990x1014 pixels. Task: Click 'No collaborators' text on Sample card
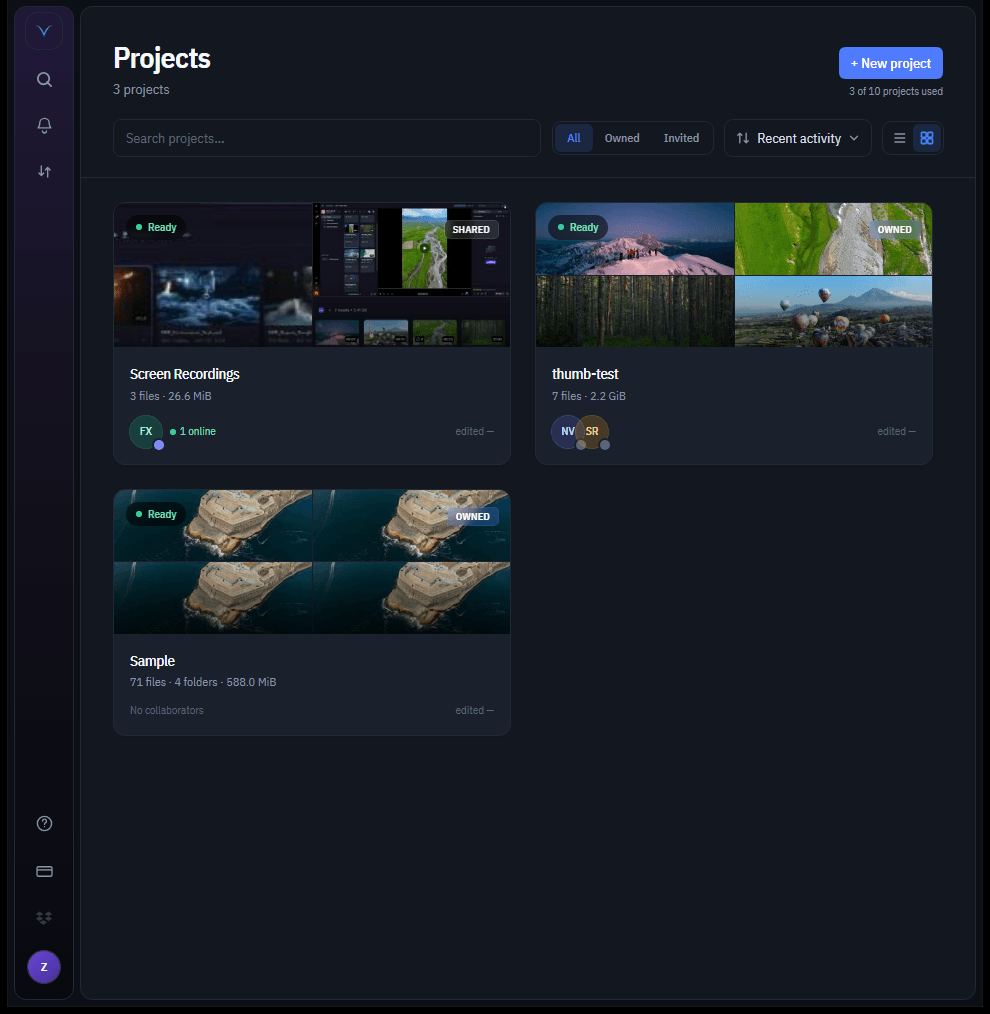[x=167, y=710]
